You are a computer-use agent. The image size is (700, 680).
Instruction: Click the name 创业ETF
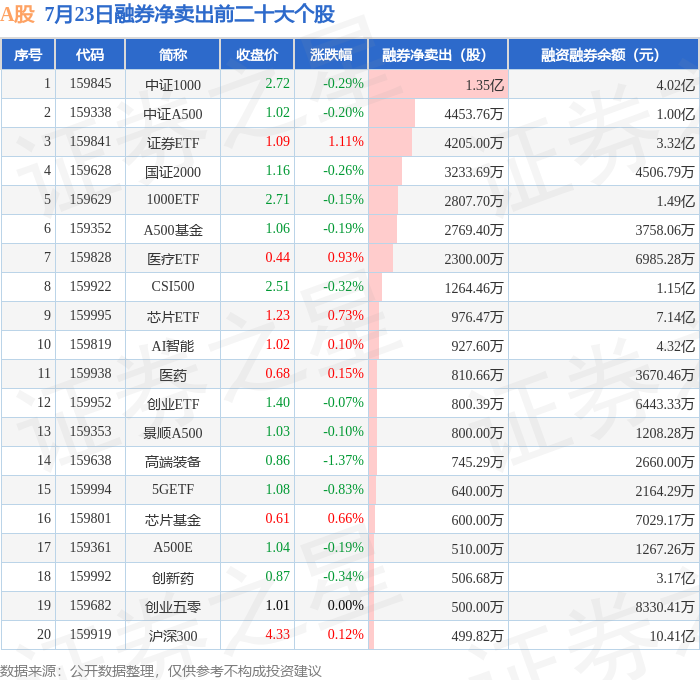point(173,404)
